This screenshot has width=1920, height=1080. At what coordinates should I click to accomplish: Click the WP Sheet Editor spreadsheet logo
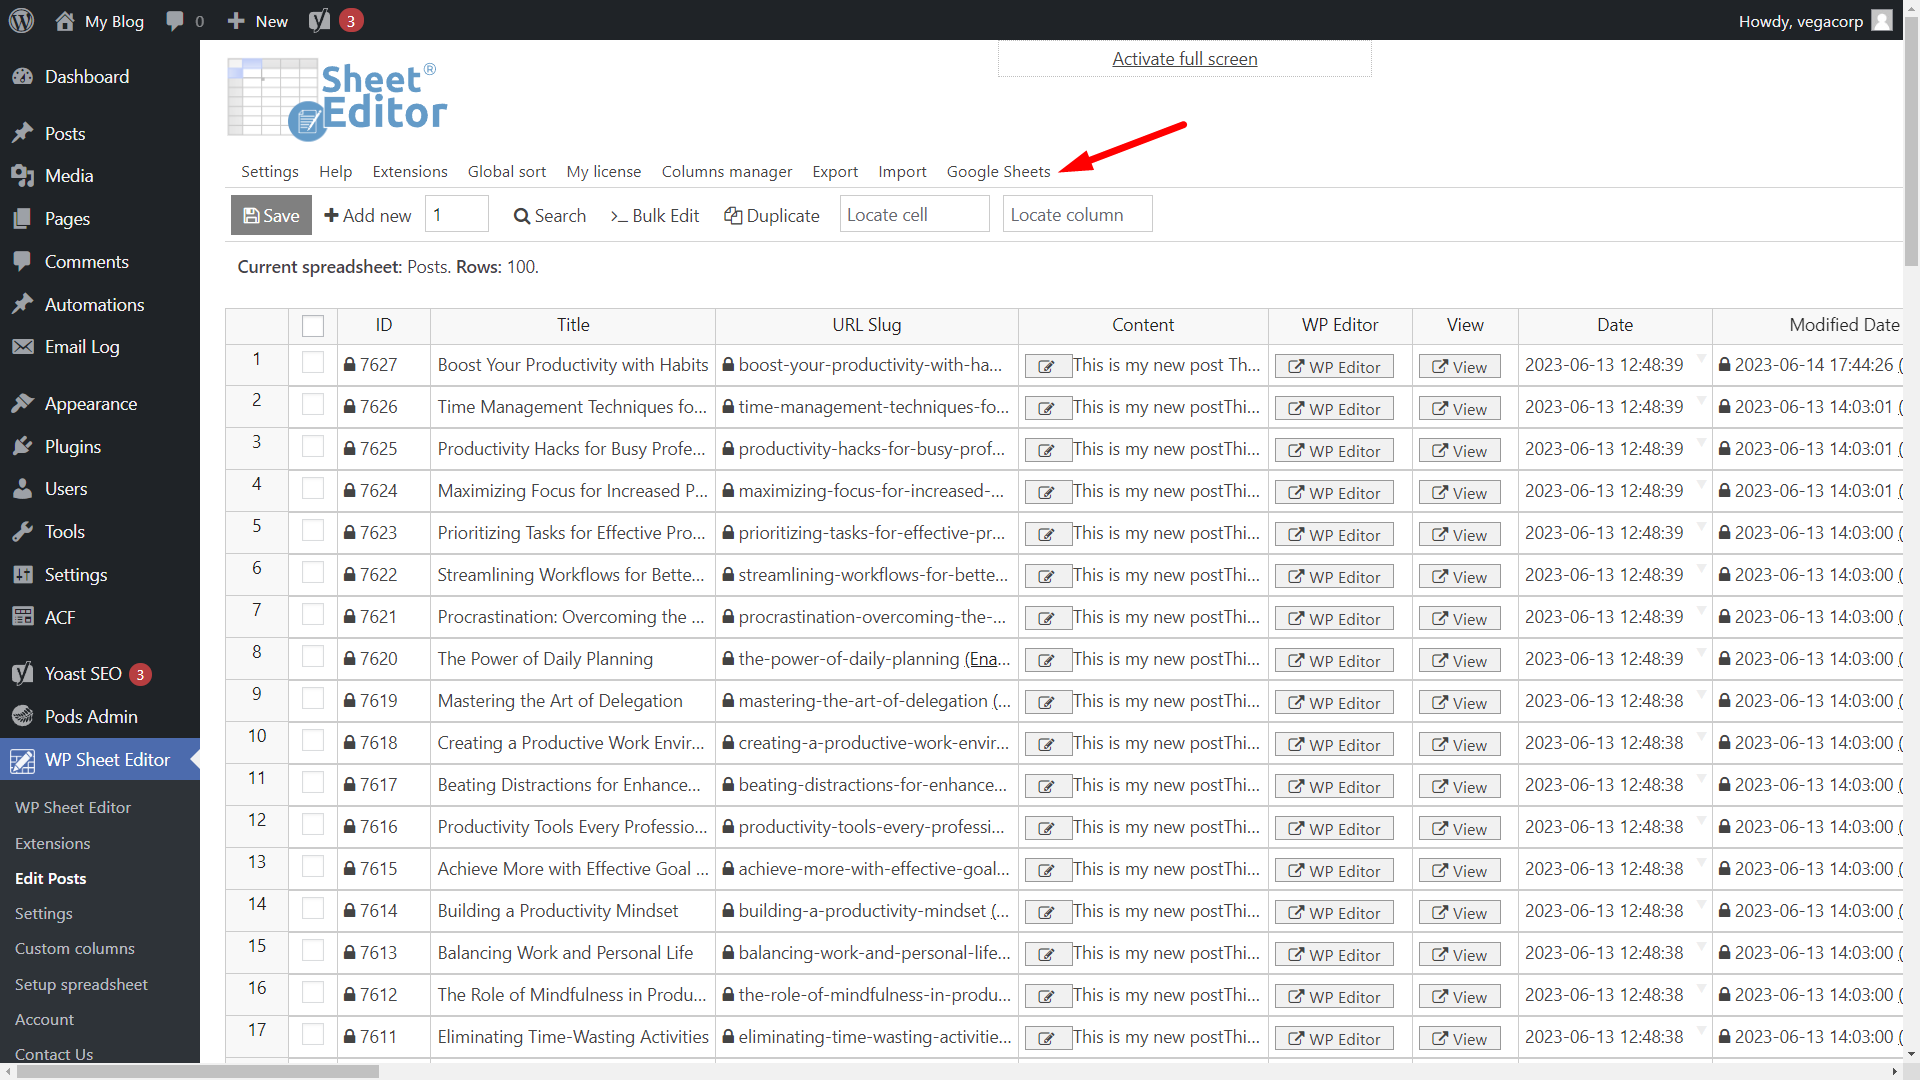click(x=336, y=97)
